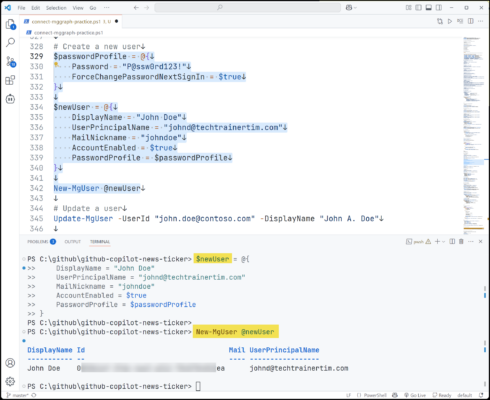Click the editor minimap
This screenshot has height=400, width=490.
[x=474, y=135]
